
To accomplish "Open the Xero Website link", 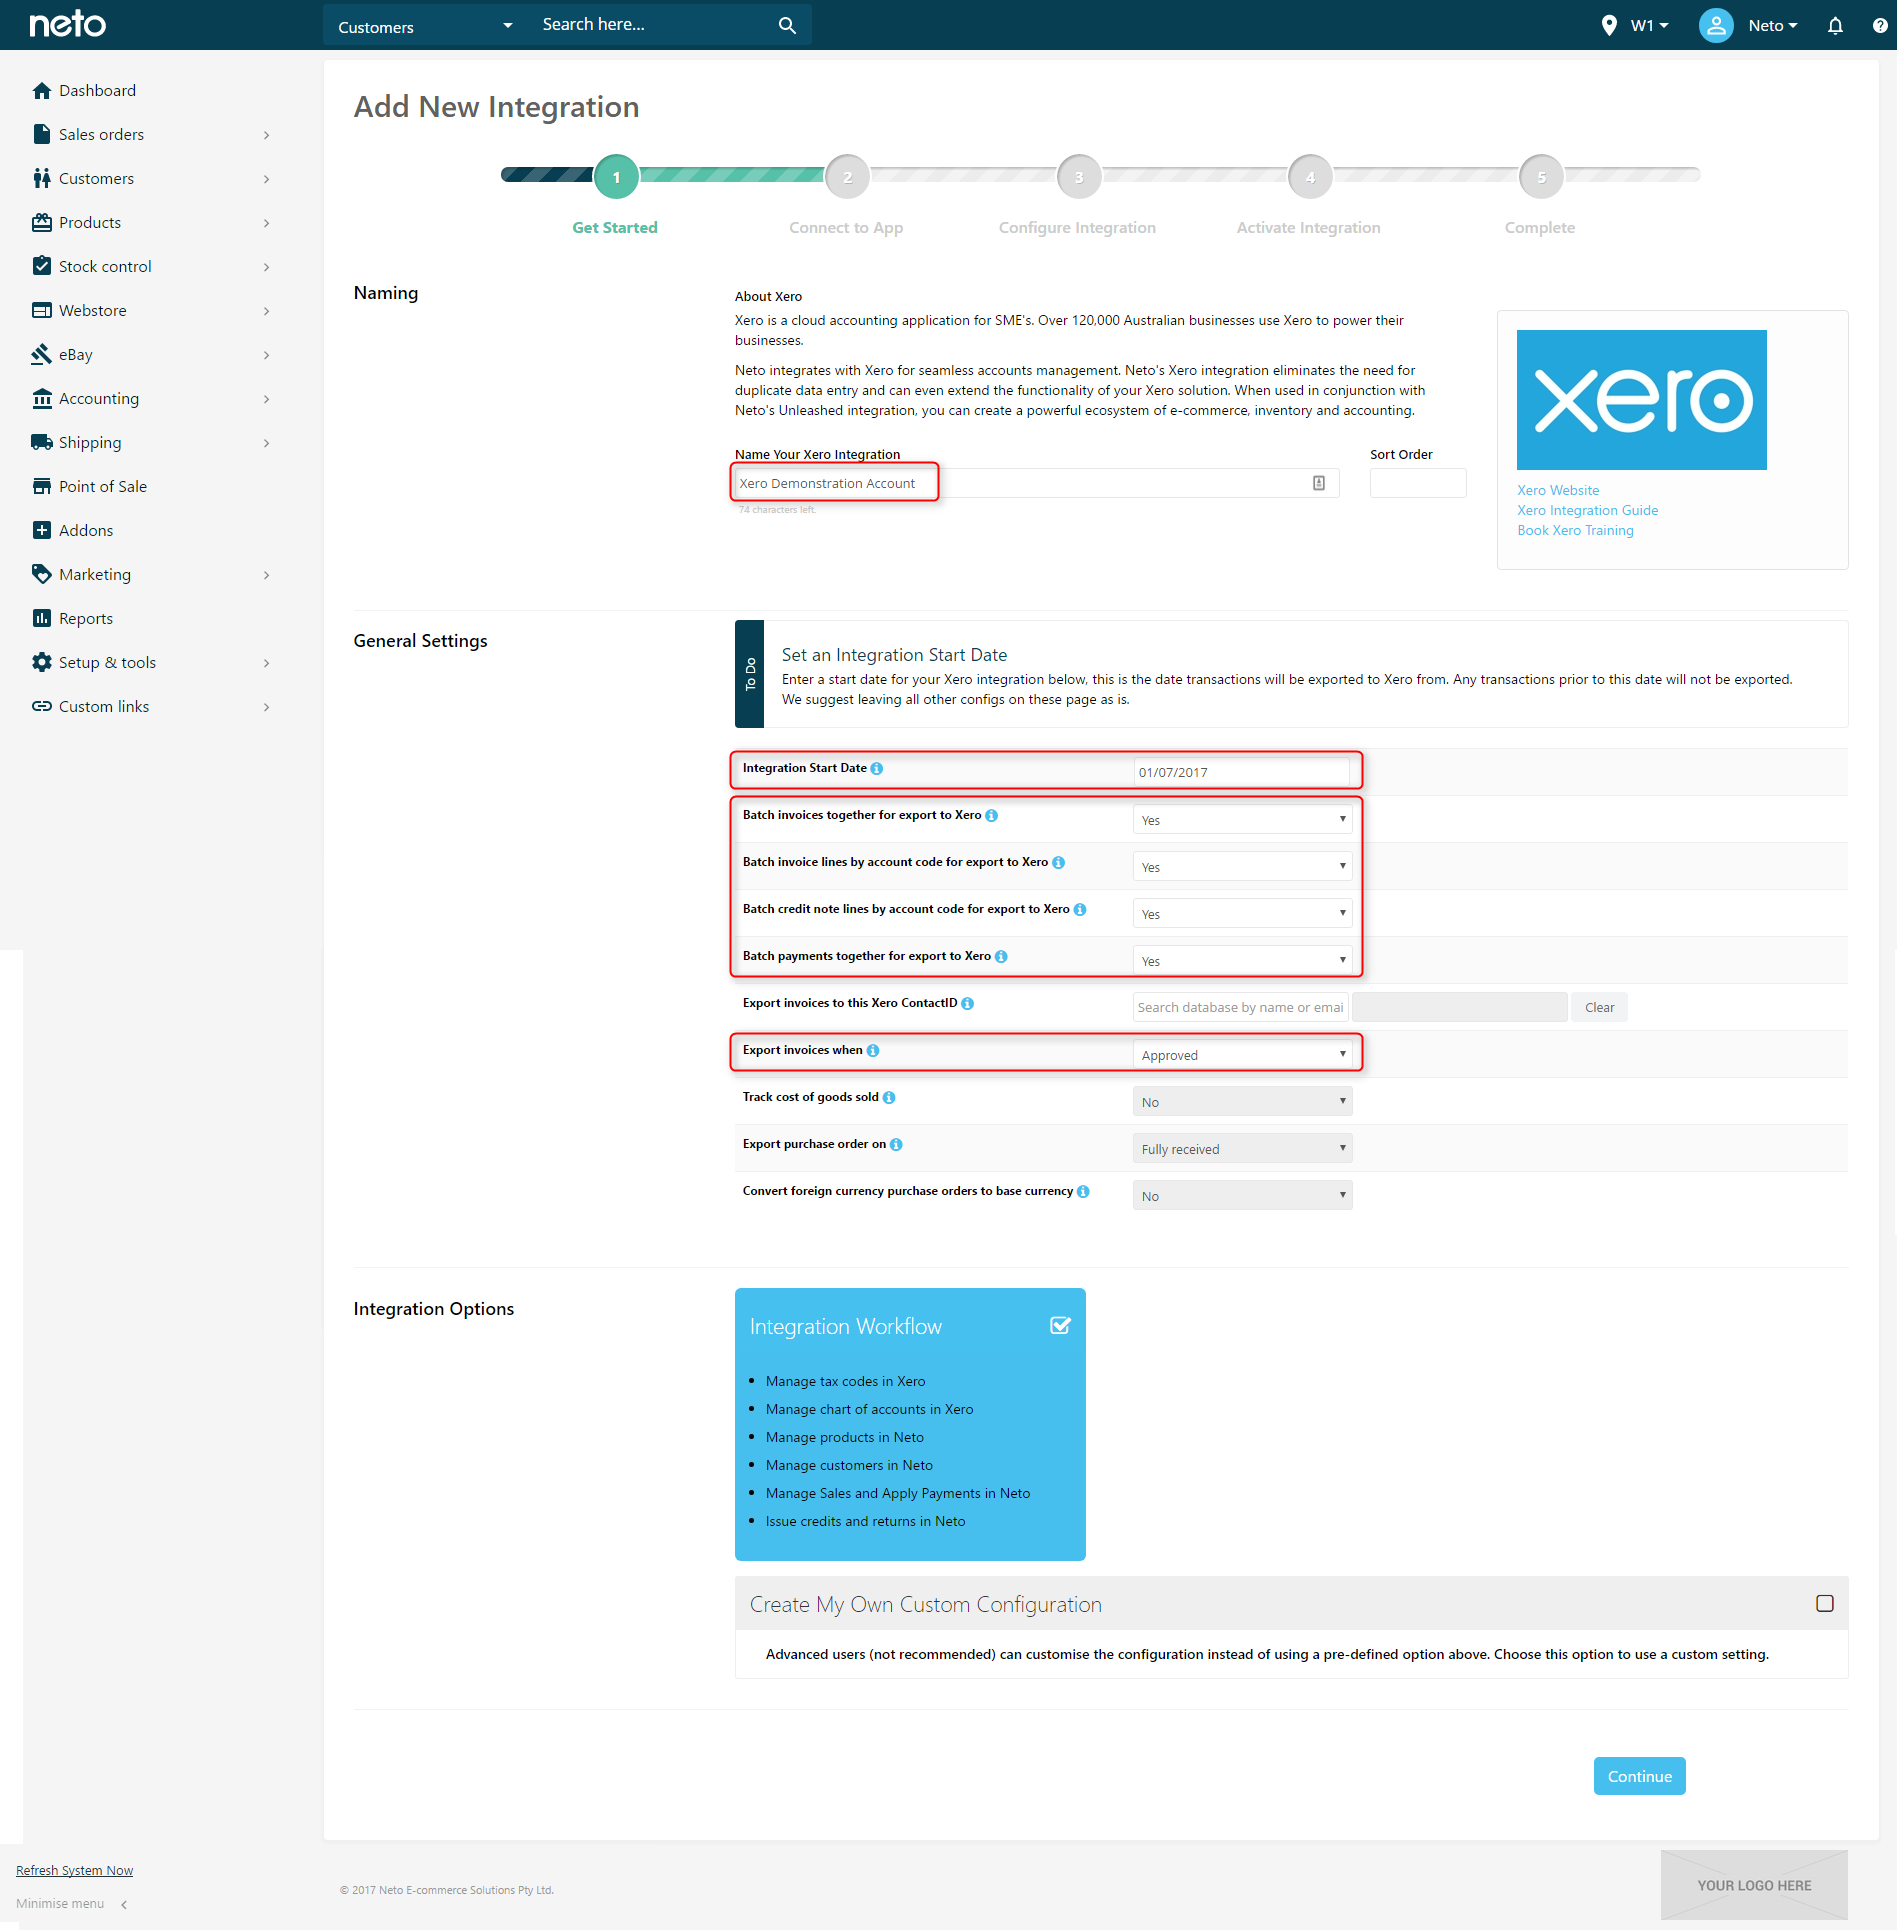I will click(x=1557, y=490).
